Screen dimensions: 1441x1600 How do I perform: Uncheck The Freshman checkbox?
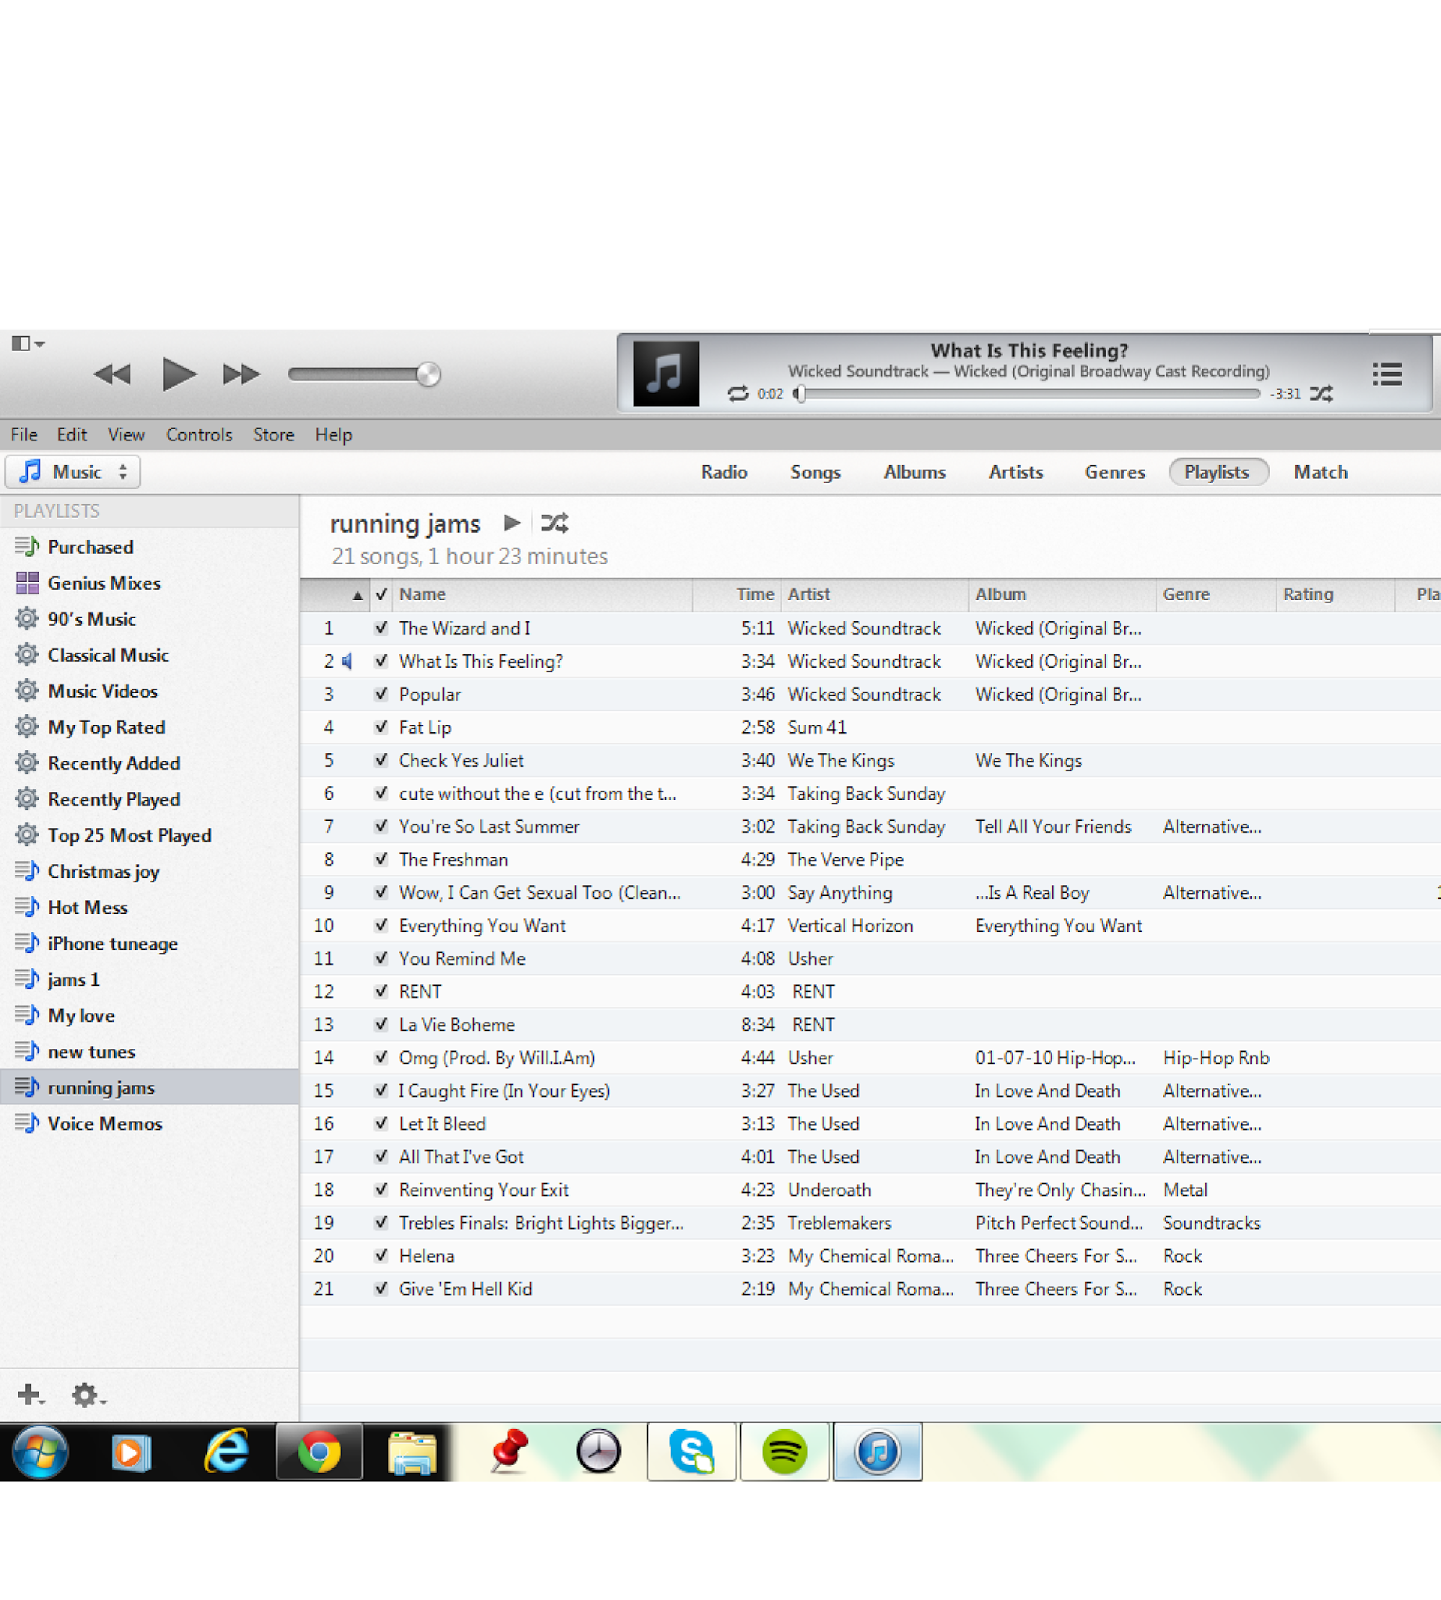tap(381, 859)
